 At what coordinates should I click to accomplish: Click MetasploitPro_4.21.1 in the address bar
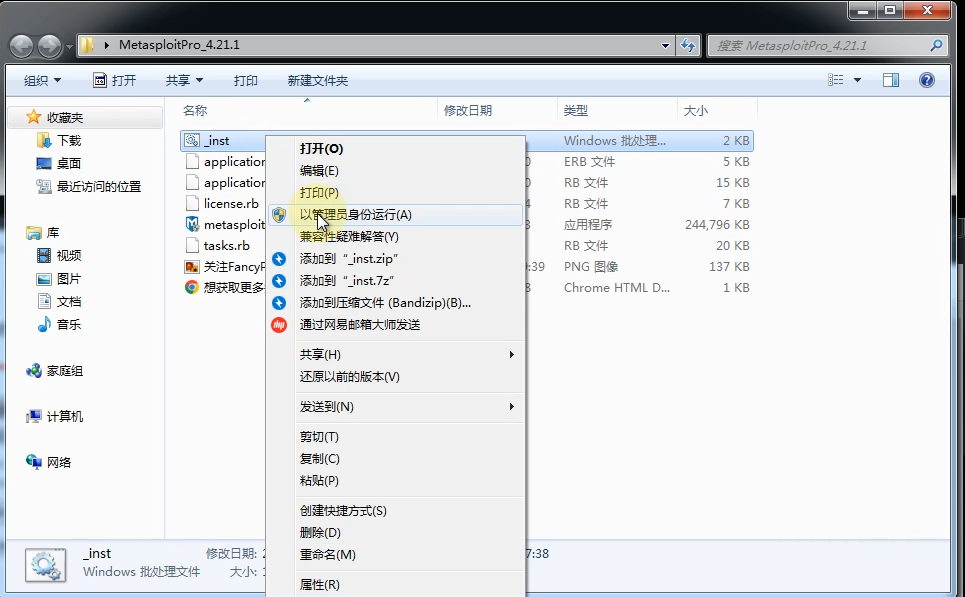tap(179, 45)
